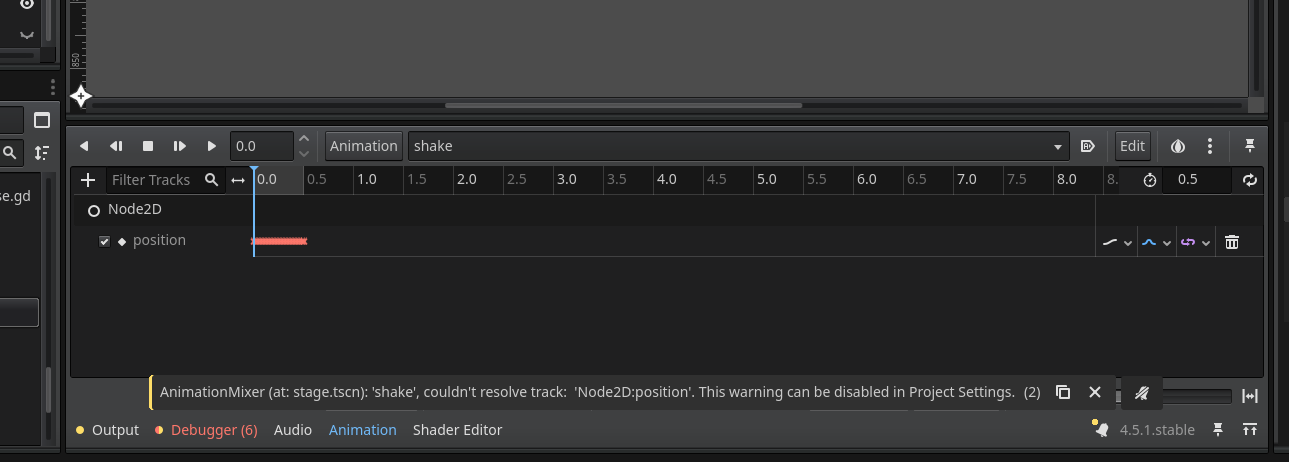Toggle animation looping icon
Viewport: 1289px width, 462px height.
[x=1249, y=180]
